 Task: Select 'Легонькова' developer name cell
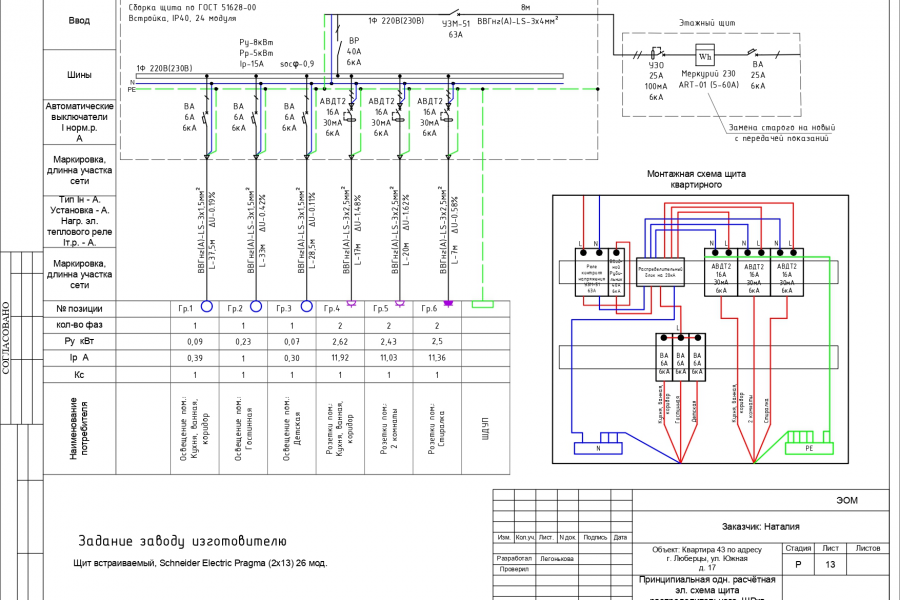tap(557, 558)
